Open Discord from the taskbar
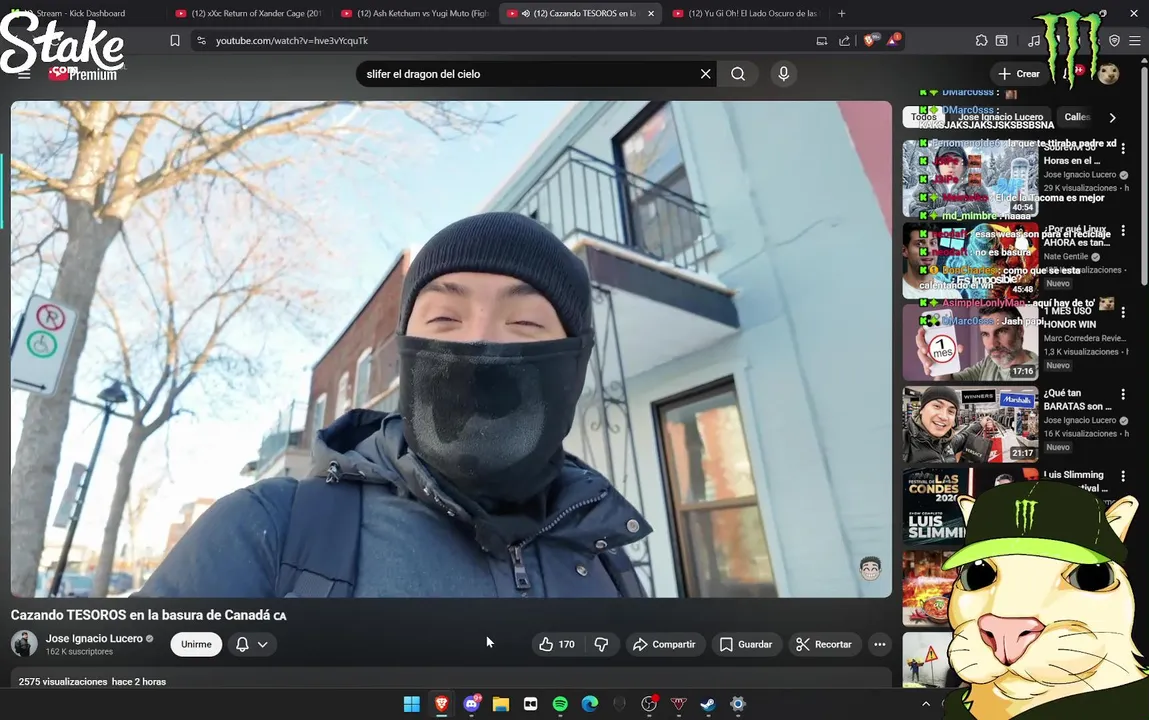 [471, 704]
